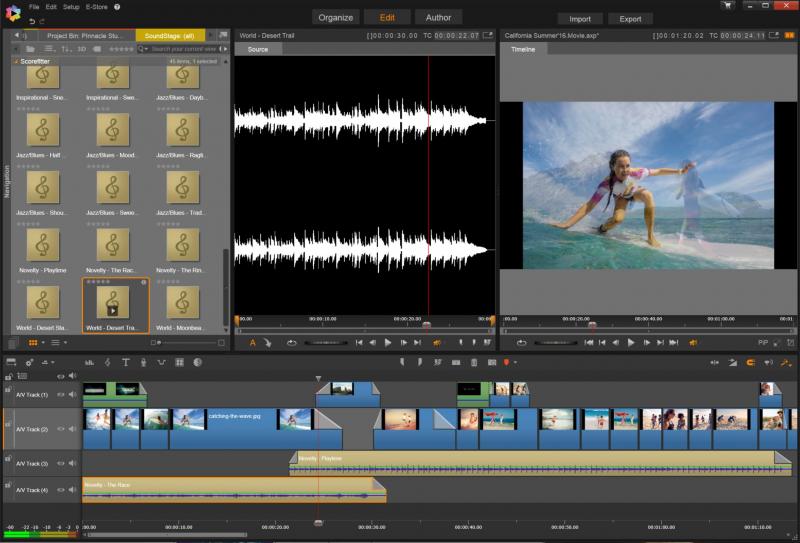Switch to Project Bin tab
This screenshot has width=800, height=543.
pos(84,36)
